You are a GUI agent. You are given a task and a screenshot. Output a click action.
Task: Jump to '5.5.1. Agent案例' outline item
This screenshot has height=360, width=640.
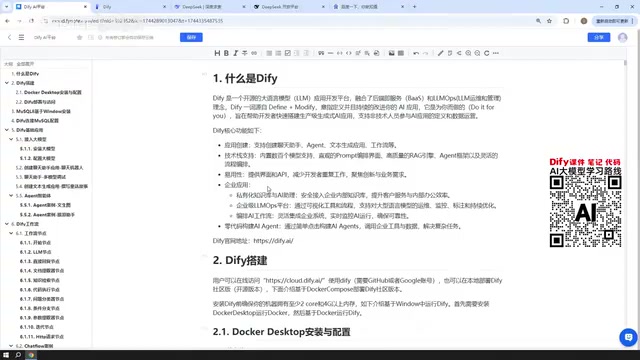click(x=45, y=205)
